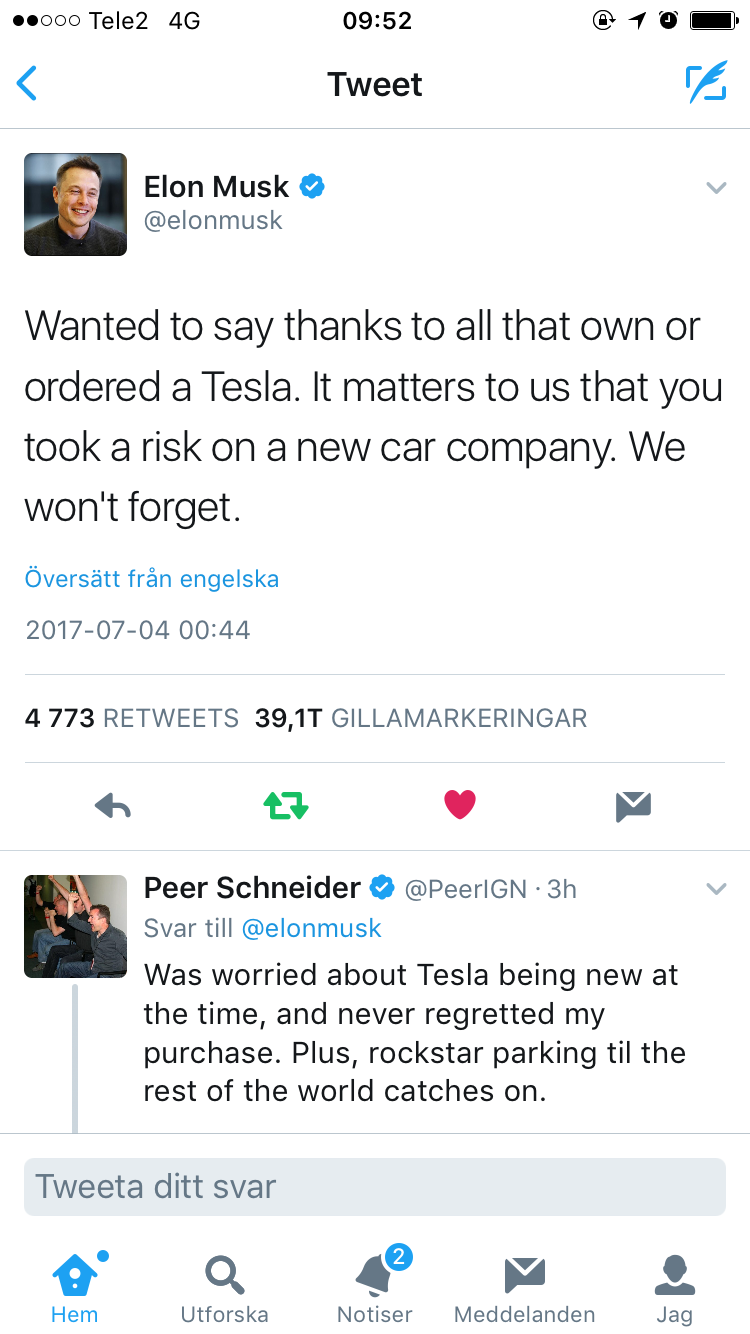750x1334 pixels.
Task: Open @elonmusk mention in reply
Action: [x=311, y=928]
